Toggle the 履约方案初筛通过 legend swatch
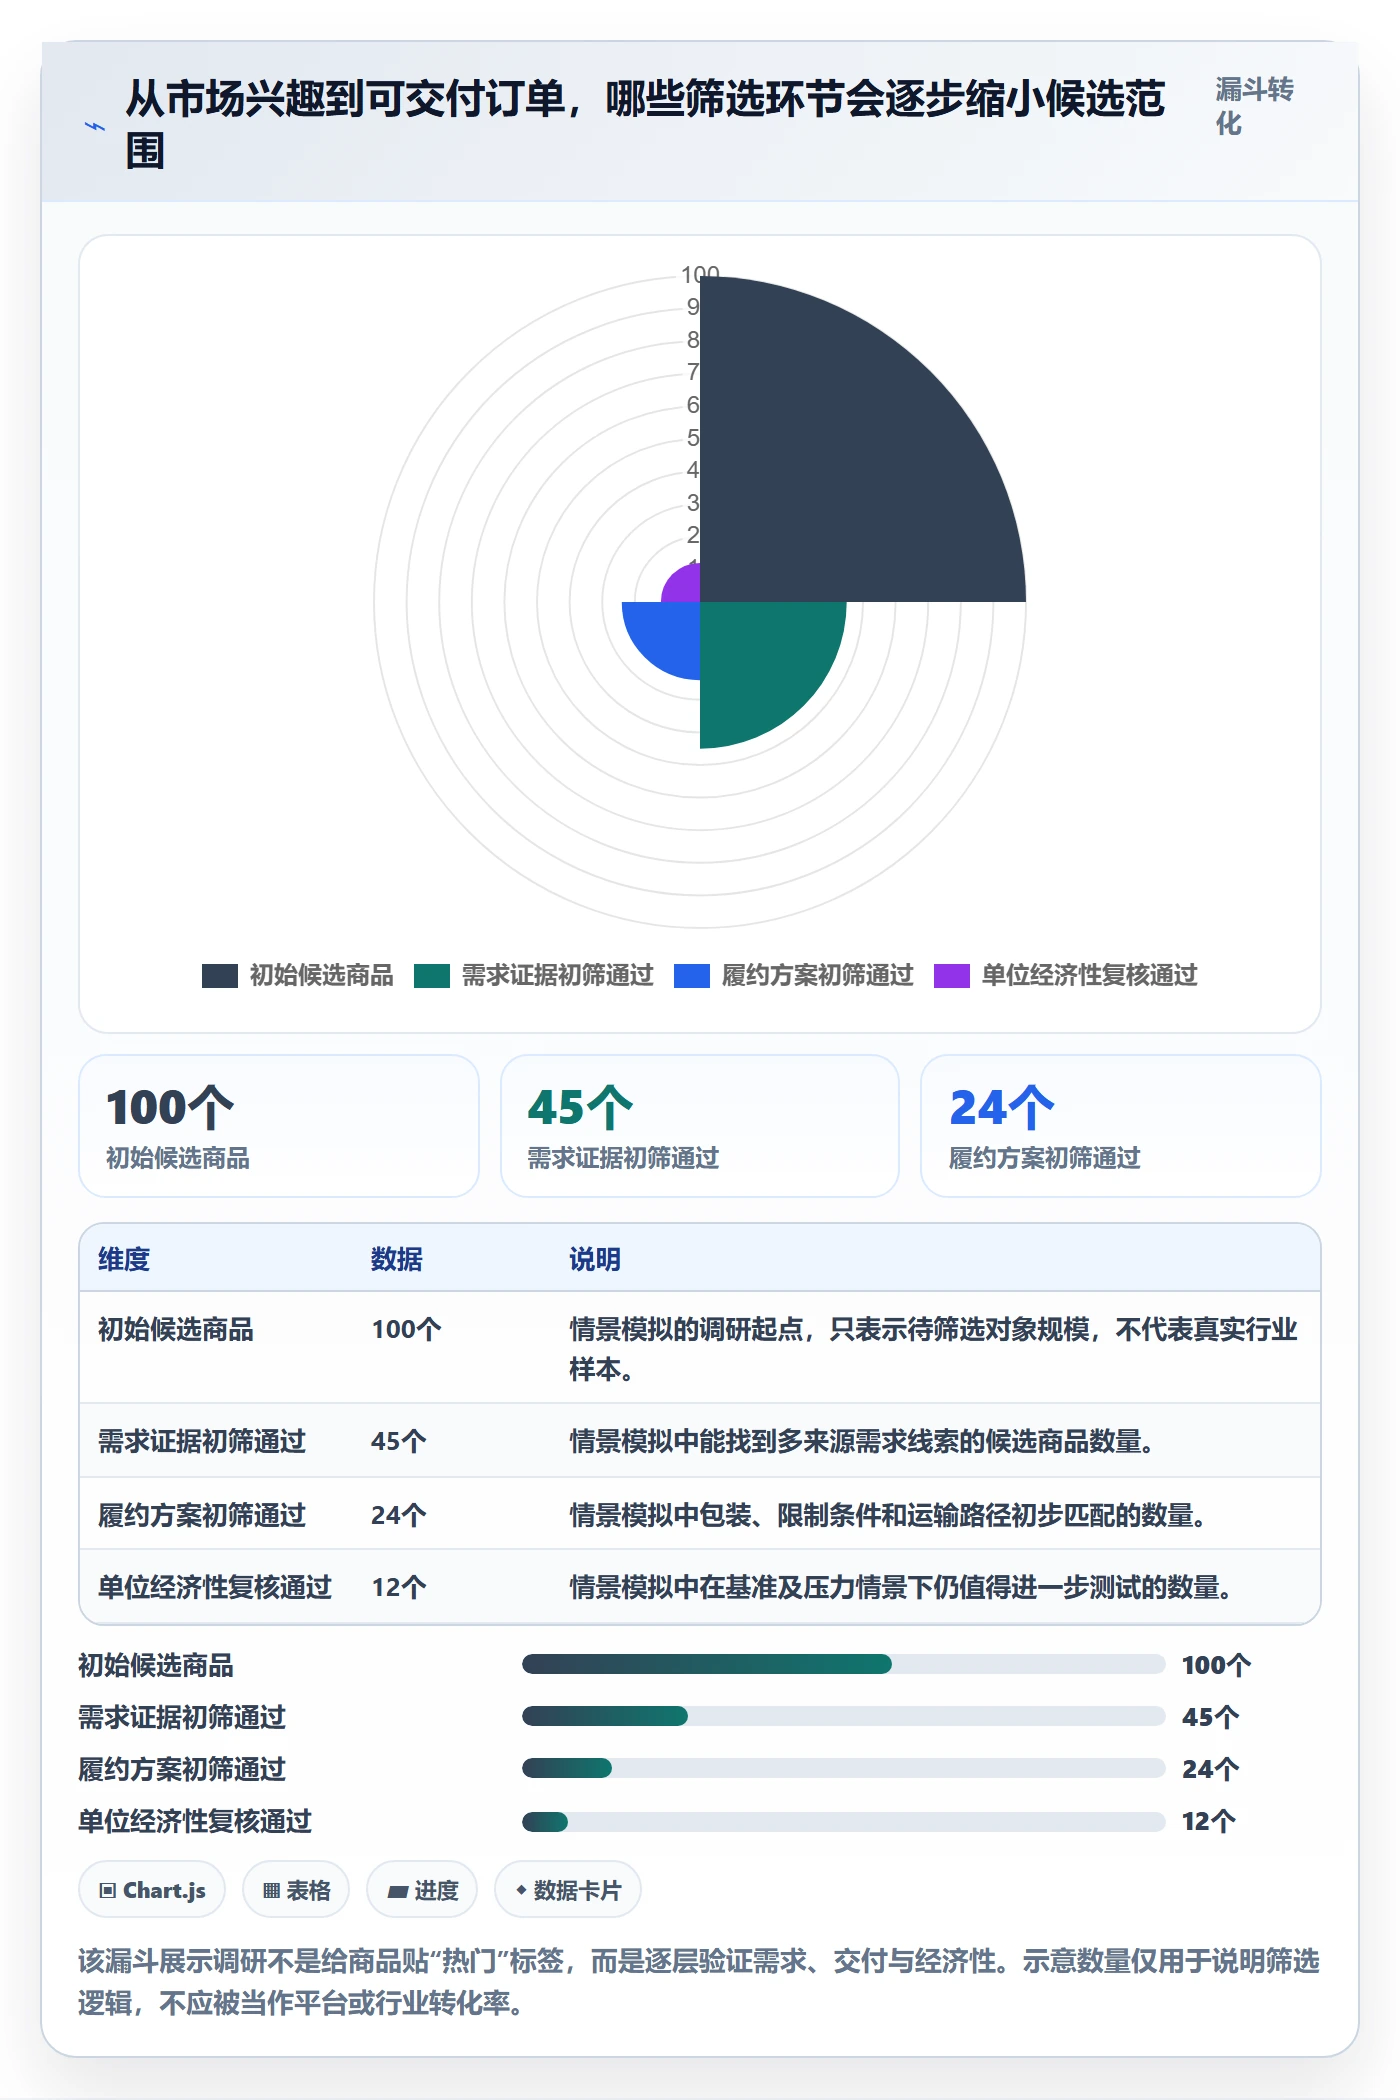The image size is (1400, 2100). (692, 975)
